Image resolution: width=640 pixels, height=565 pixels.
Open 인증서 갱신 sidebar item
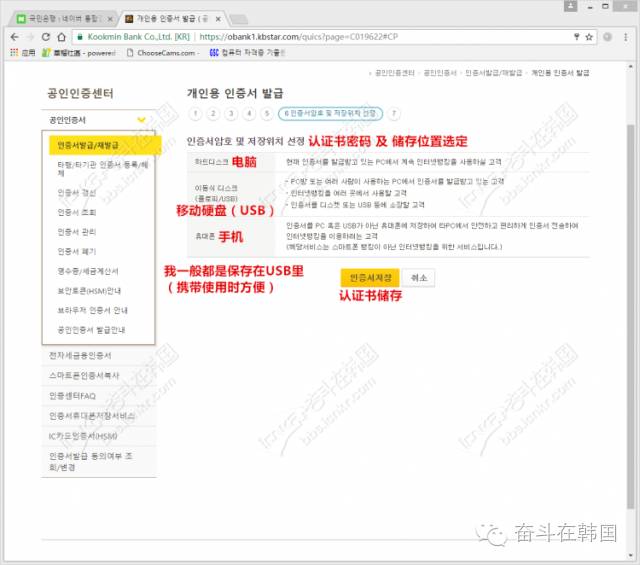click(x=77, y=193)
